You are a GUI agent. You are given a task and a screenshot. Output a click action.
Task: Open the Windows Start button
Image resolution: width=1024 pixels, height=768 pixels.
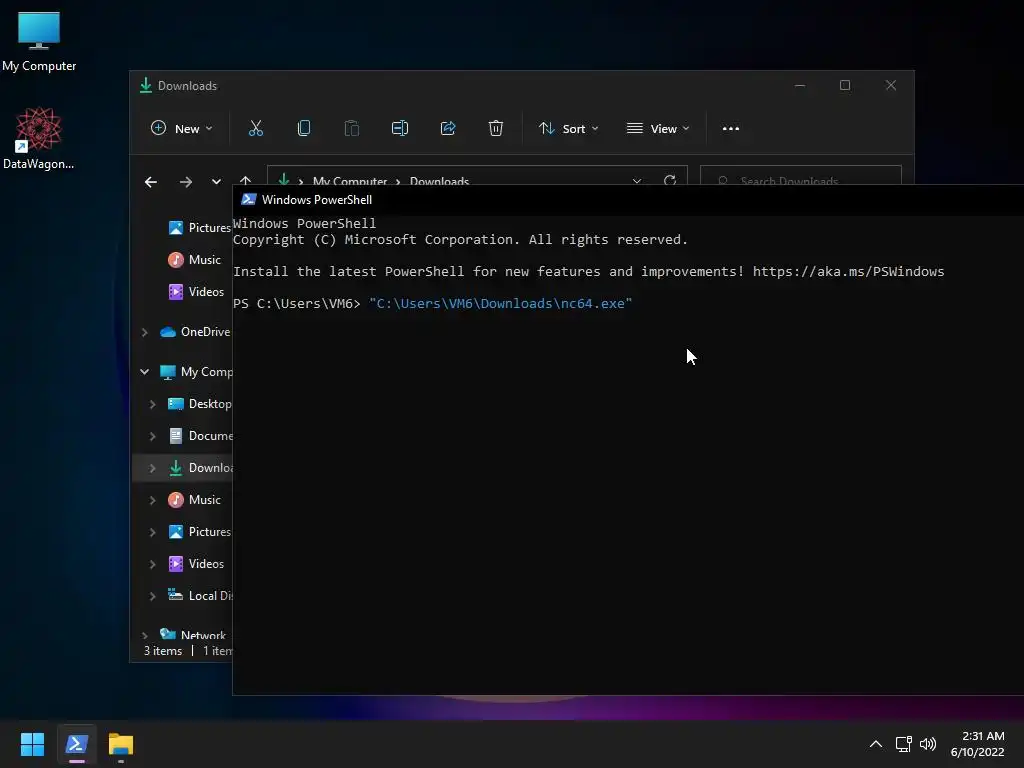(32, 744)
